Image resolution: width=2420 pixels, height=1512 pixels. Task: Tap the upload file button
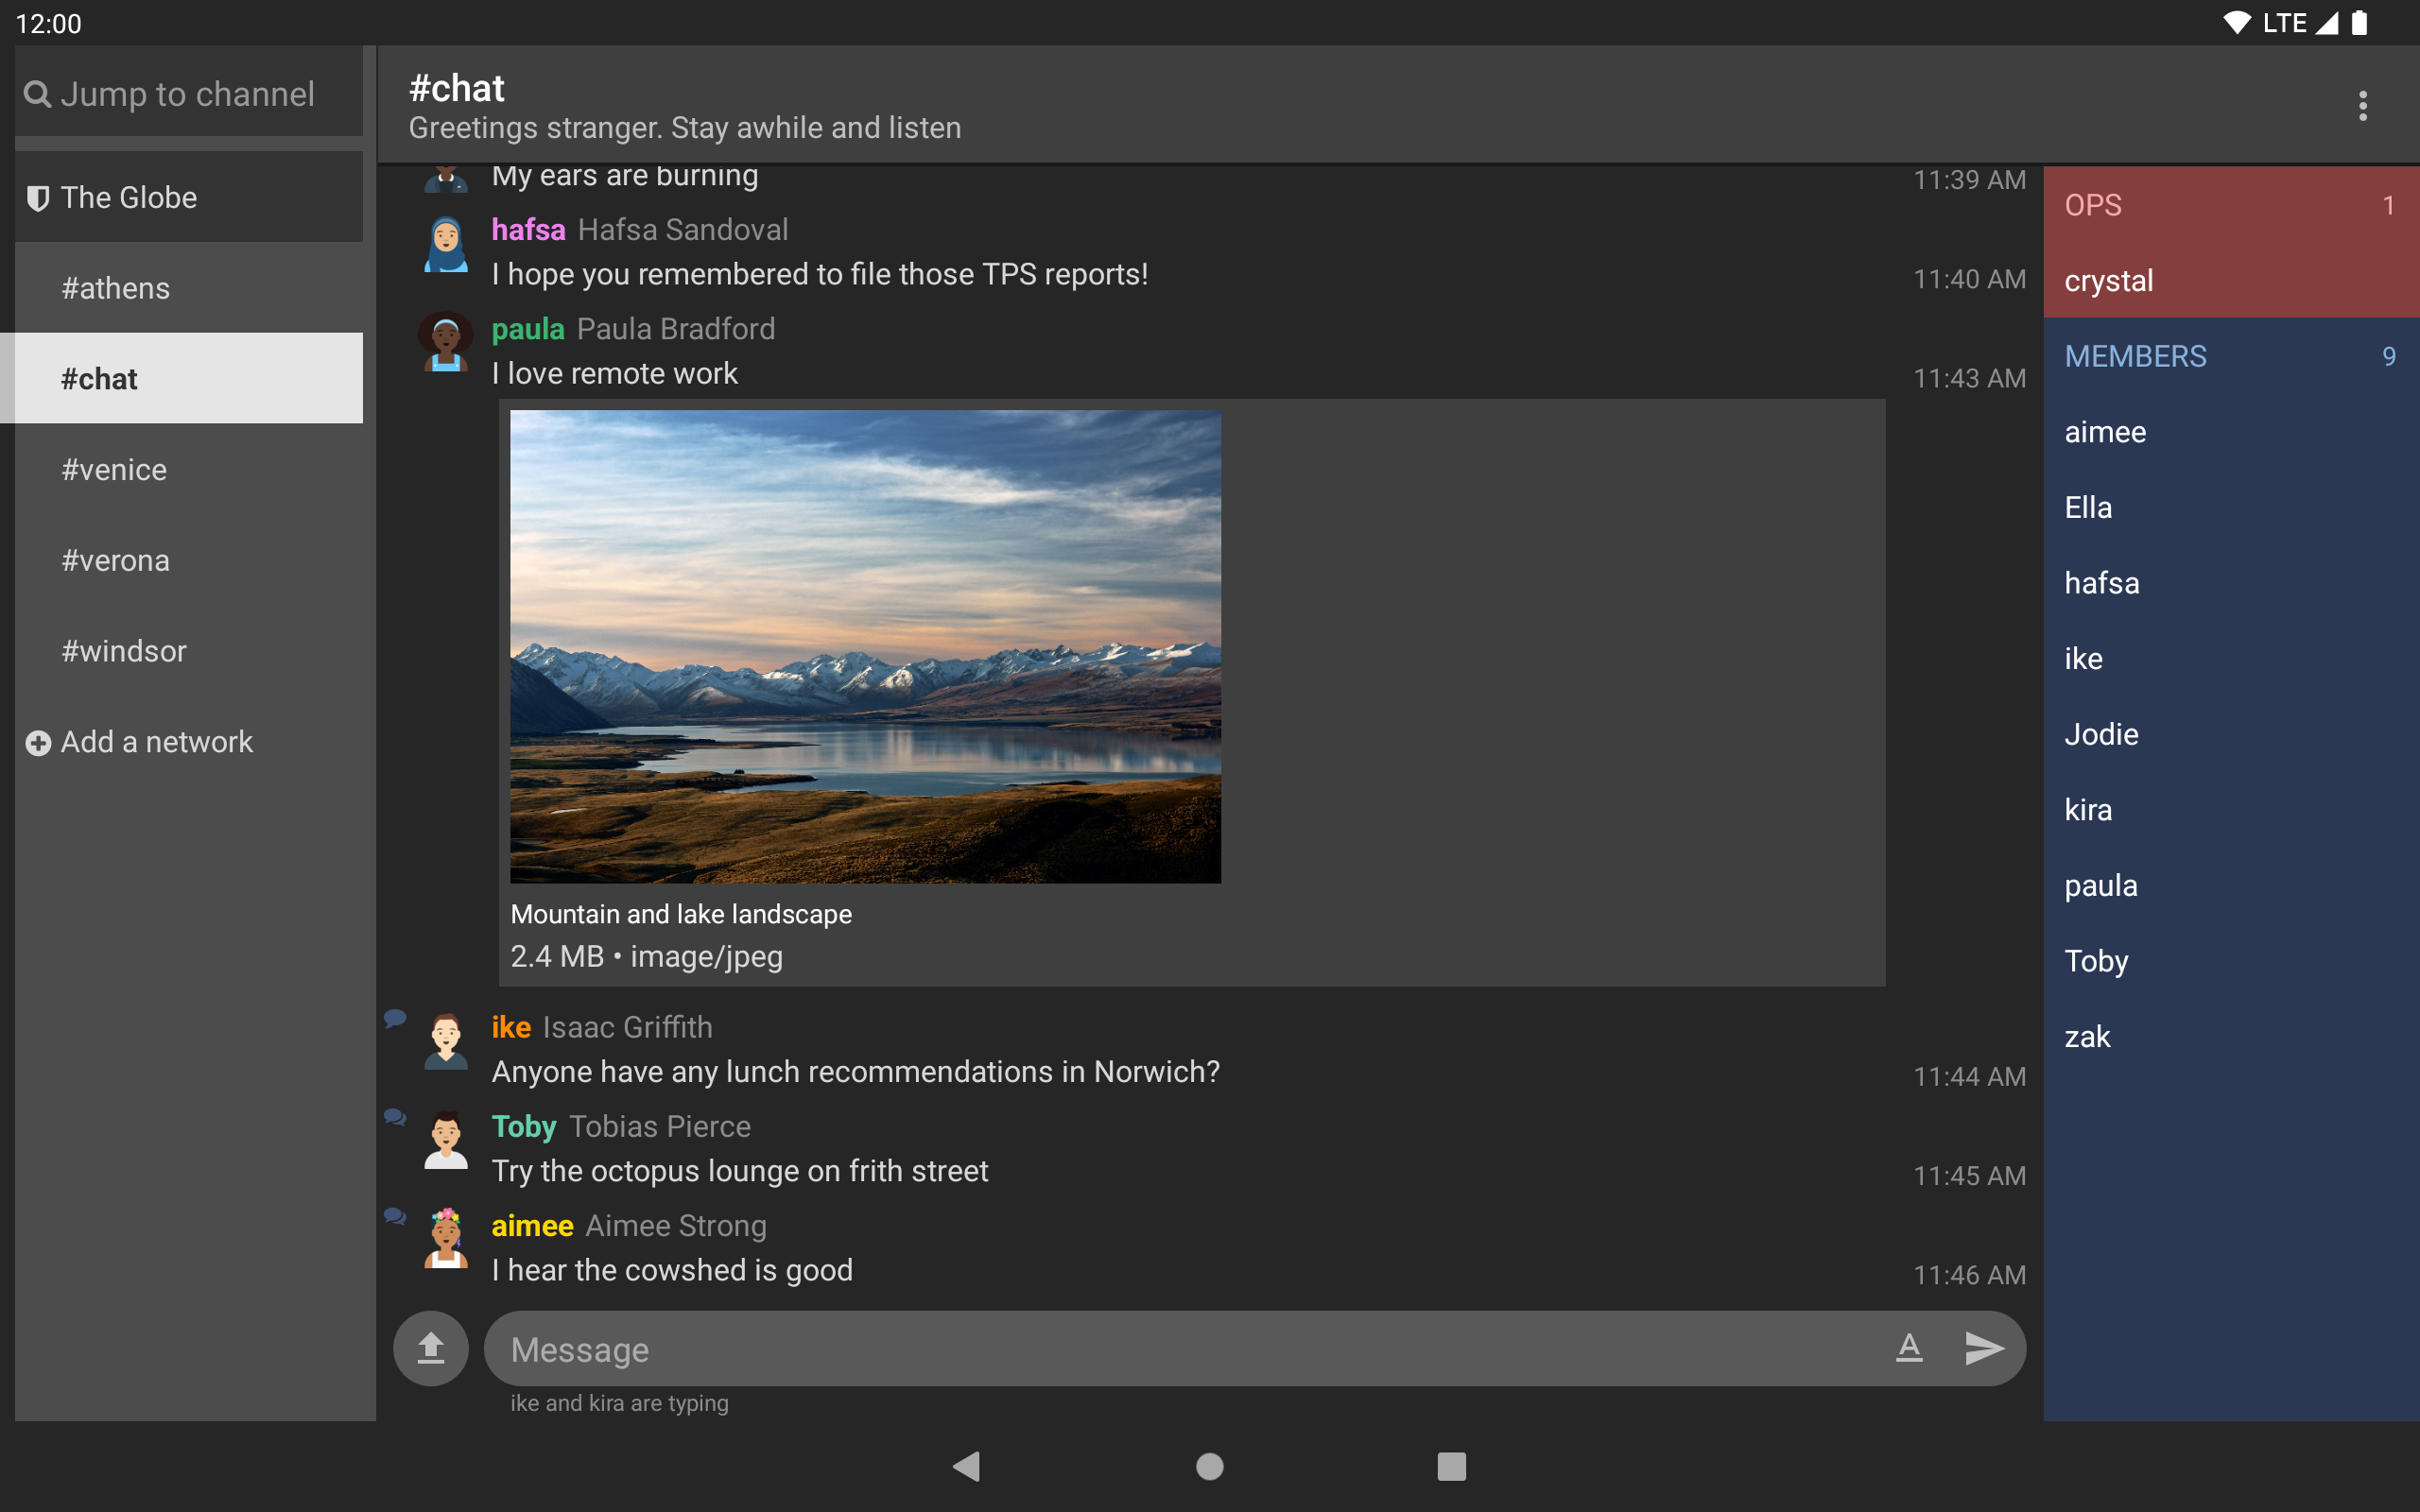coord(431,1348)
